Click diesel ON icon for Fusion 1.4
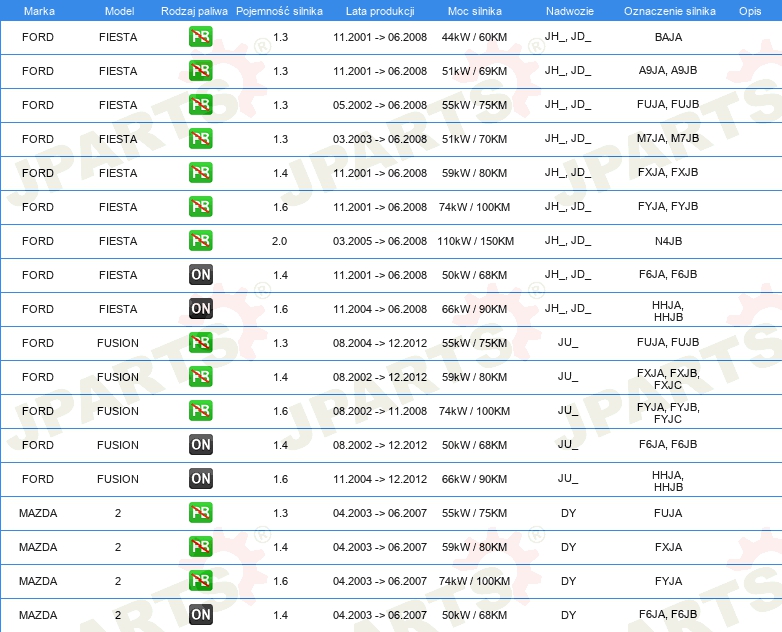The width and height of the screenshot is (782, 632). [x=200, y=445]
